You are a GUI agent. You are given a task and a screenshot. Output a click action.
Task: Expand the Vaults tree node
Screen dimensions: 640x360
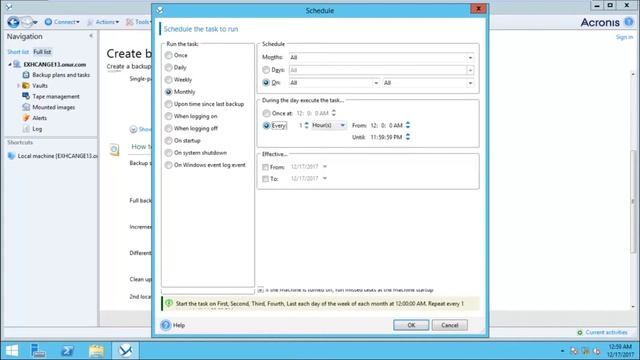18,86
